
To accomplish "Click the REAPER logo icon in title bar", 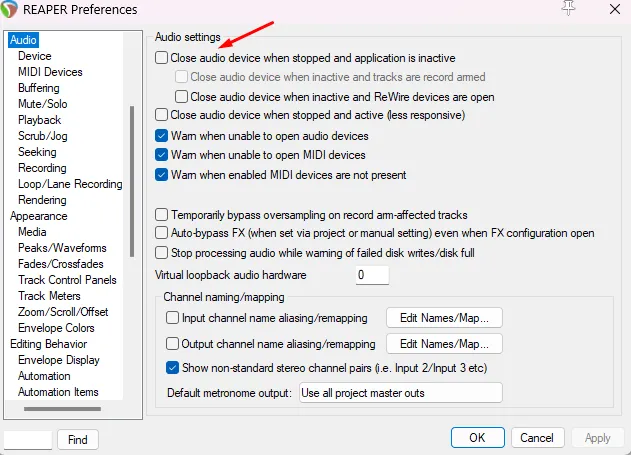I will tap(8, 9).
